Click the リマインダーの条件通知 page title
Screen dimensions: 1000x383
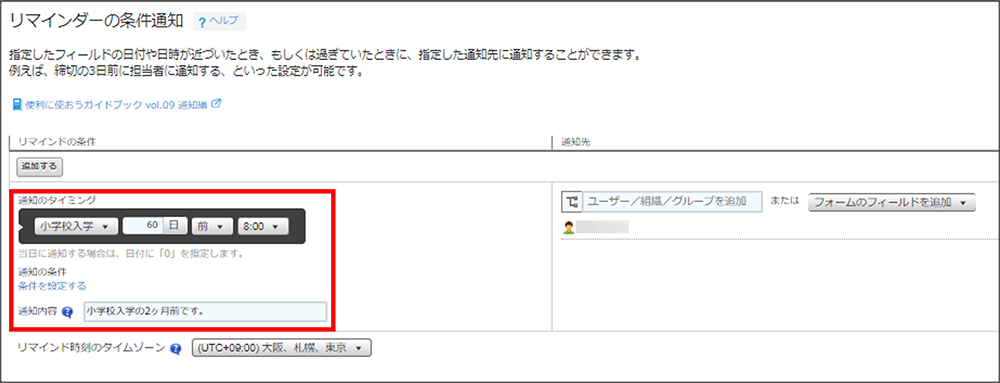98,20
